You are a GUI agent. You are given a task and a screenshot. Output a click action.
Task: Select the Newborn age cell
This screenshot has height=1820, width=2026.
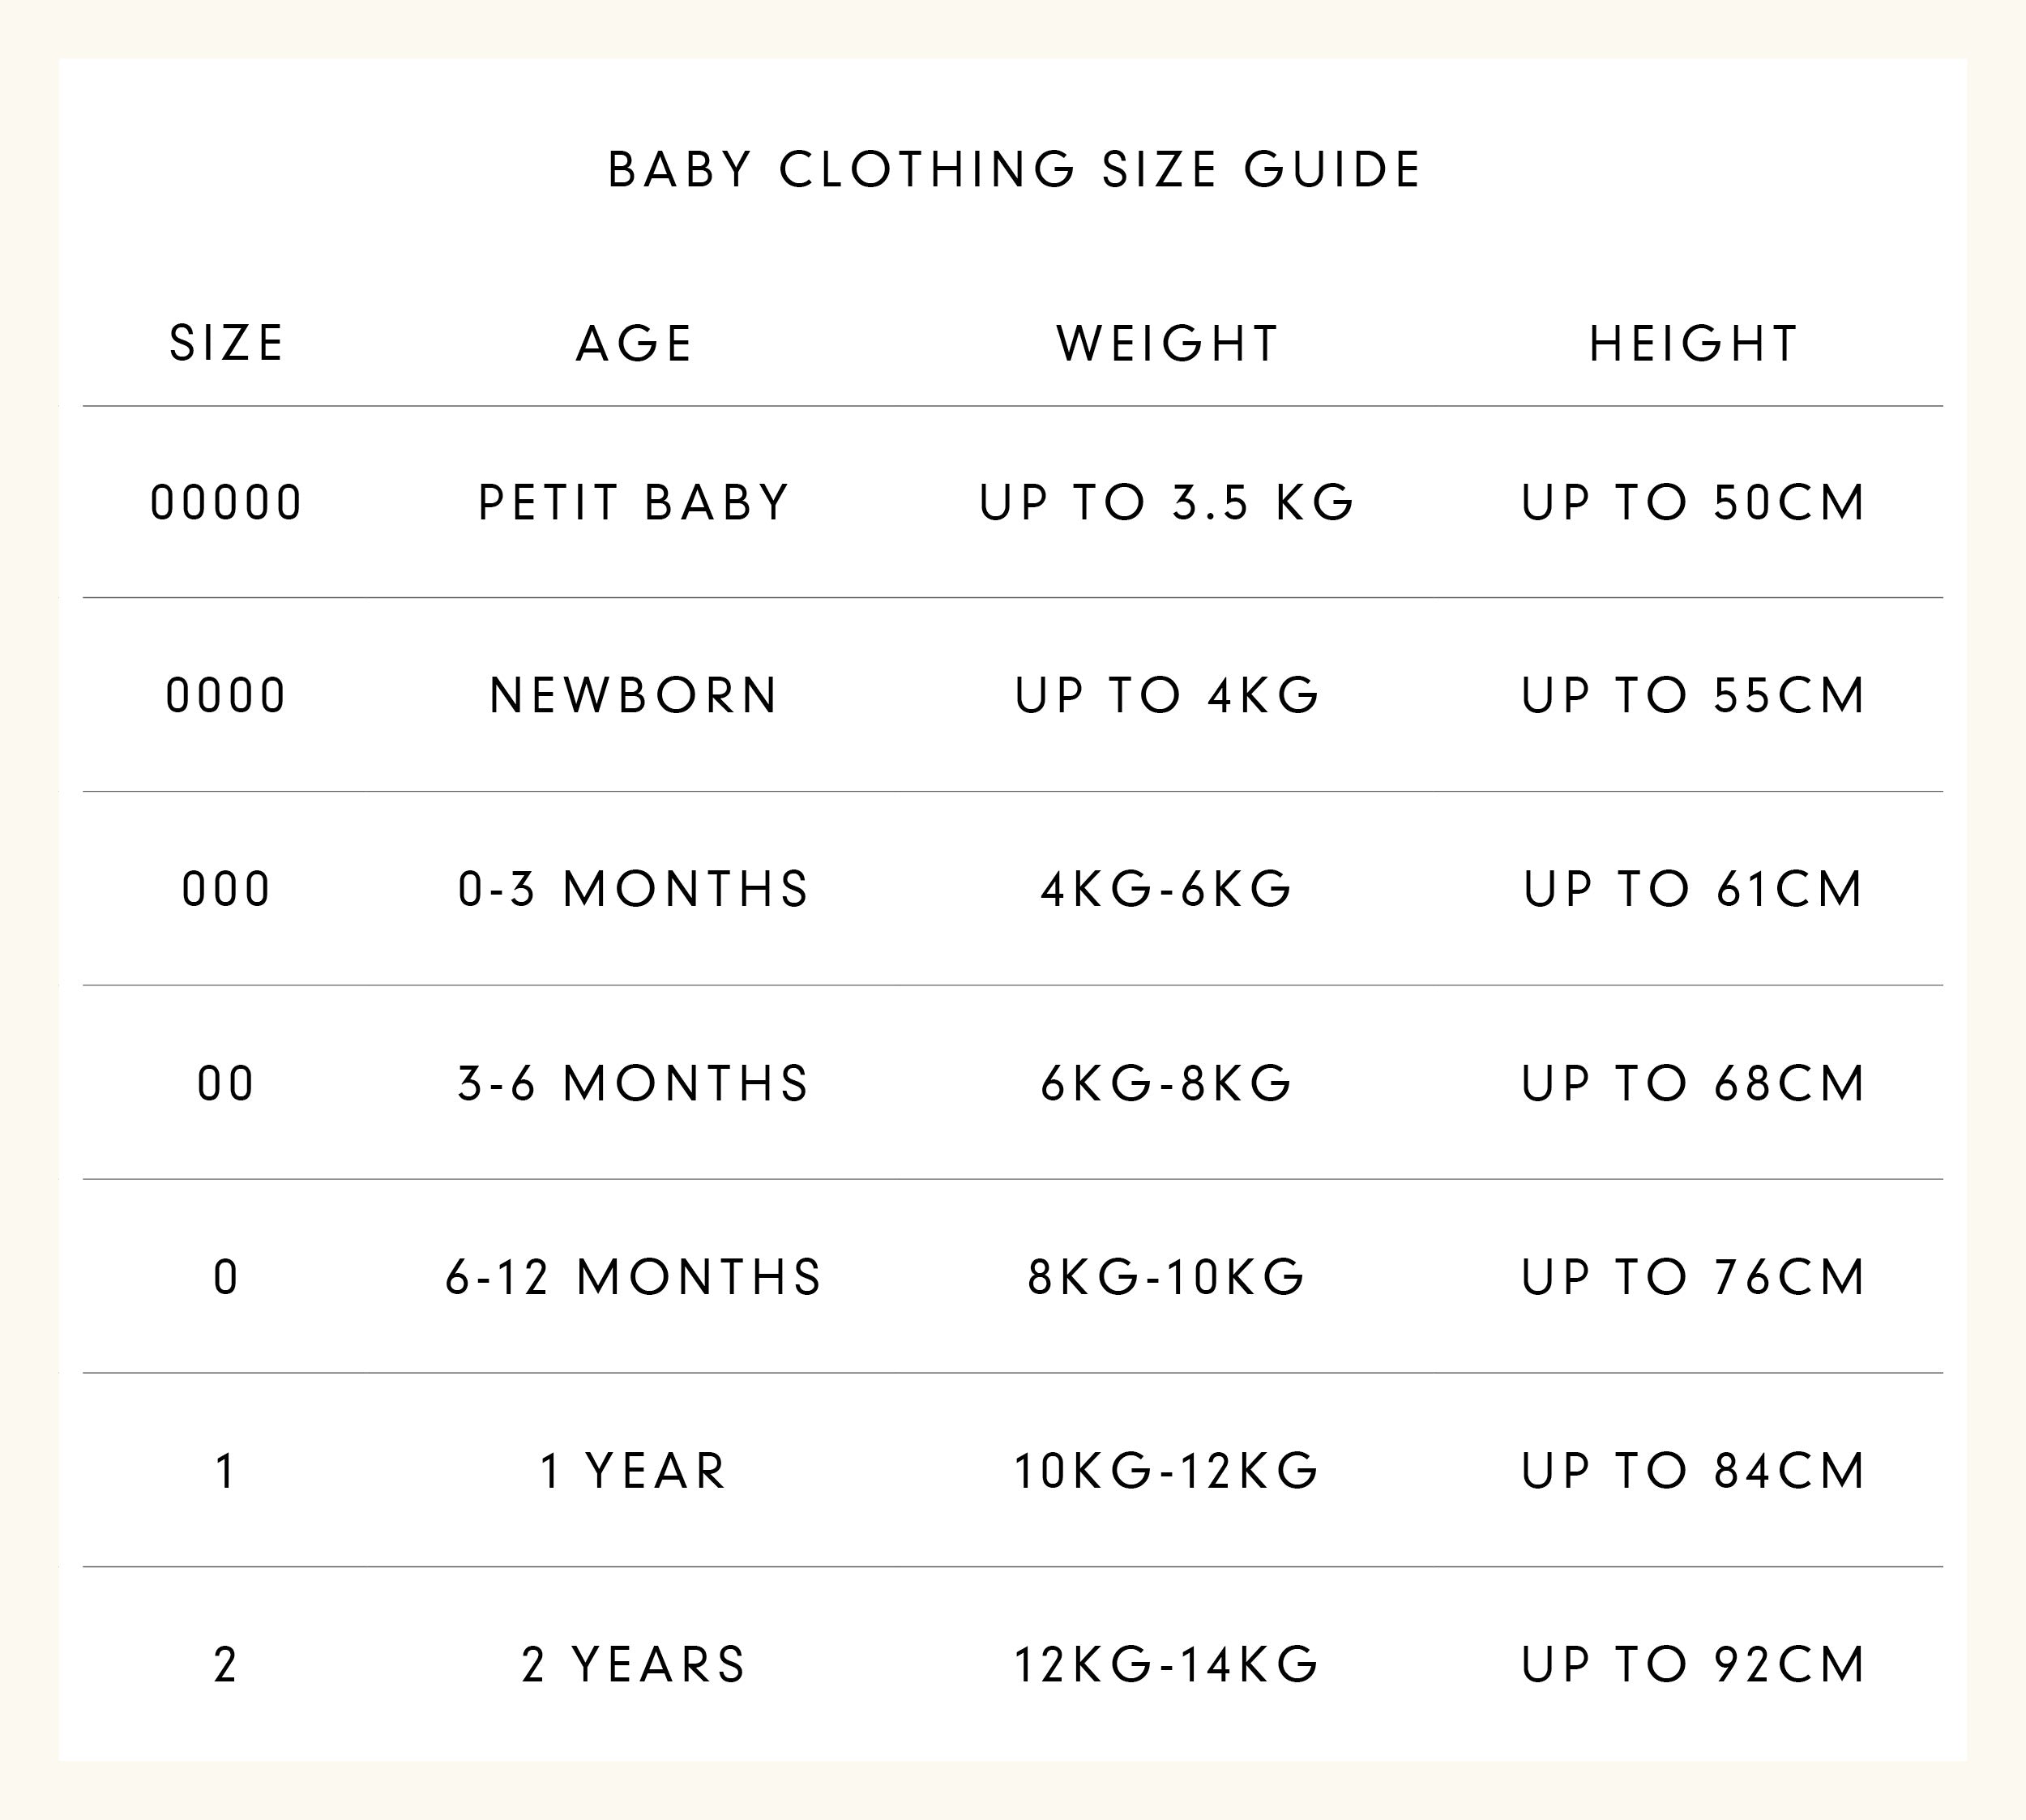(x=634, y=696)
